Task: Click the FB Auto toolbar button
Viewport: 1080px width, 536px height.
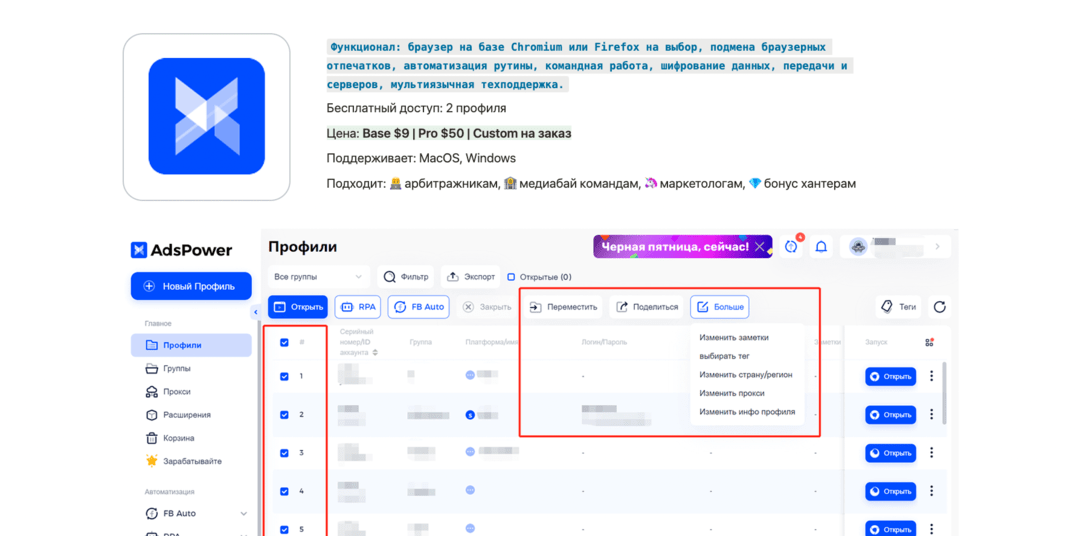Action: pyautogui.click(x=419, y=307)
